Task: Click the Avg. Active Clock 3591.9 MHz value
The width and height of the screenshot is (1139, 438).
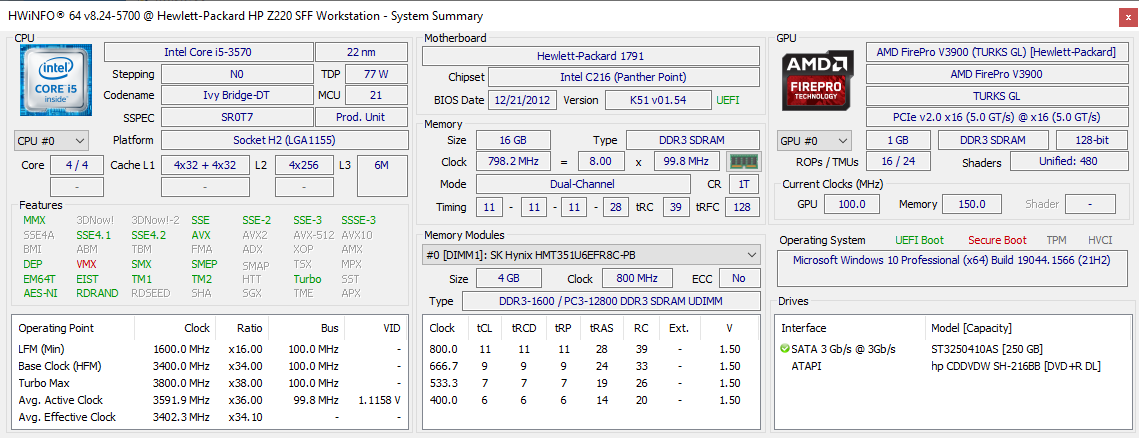Action: pos(182,400)
